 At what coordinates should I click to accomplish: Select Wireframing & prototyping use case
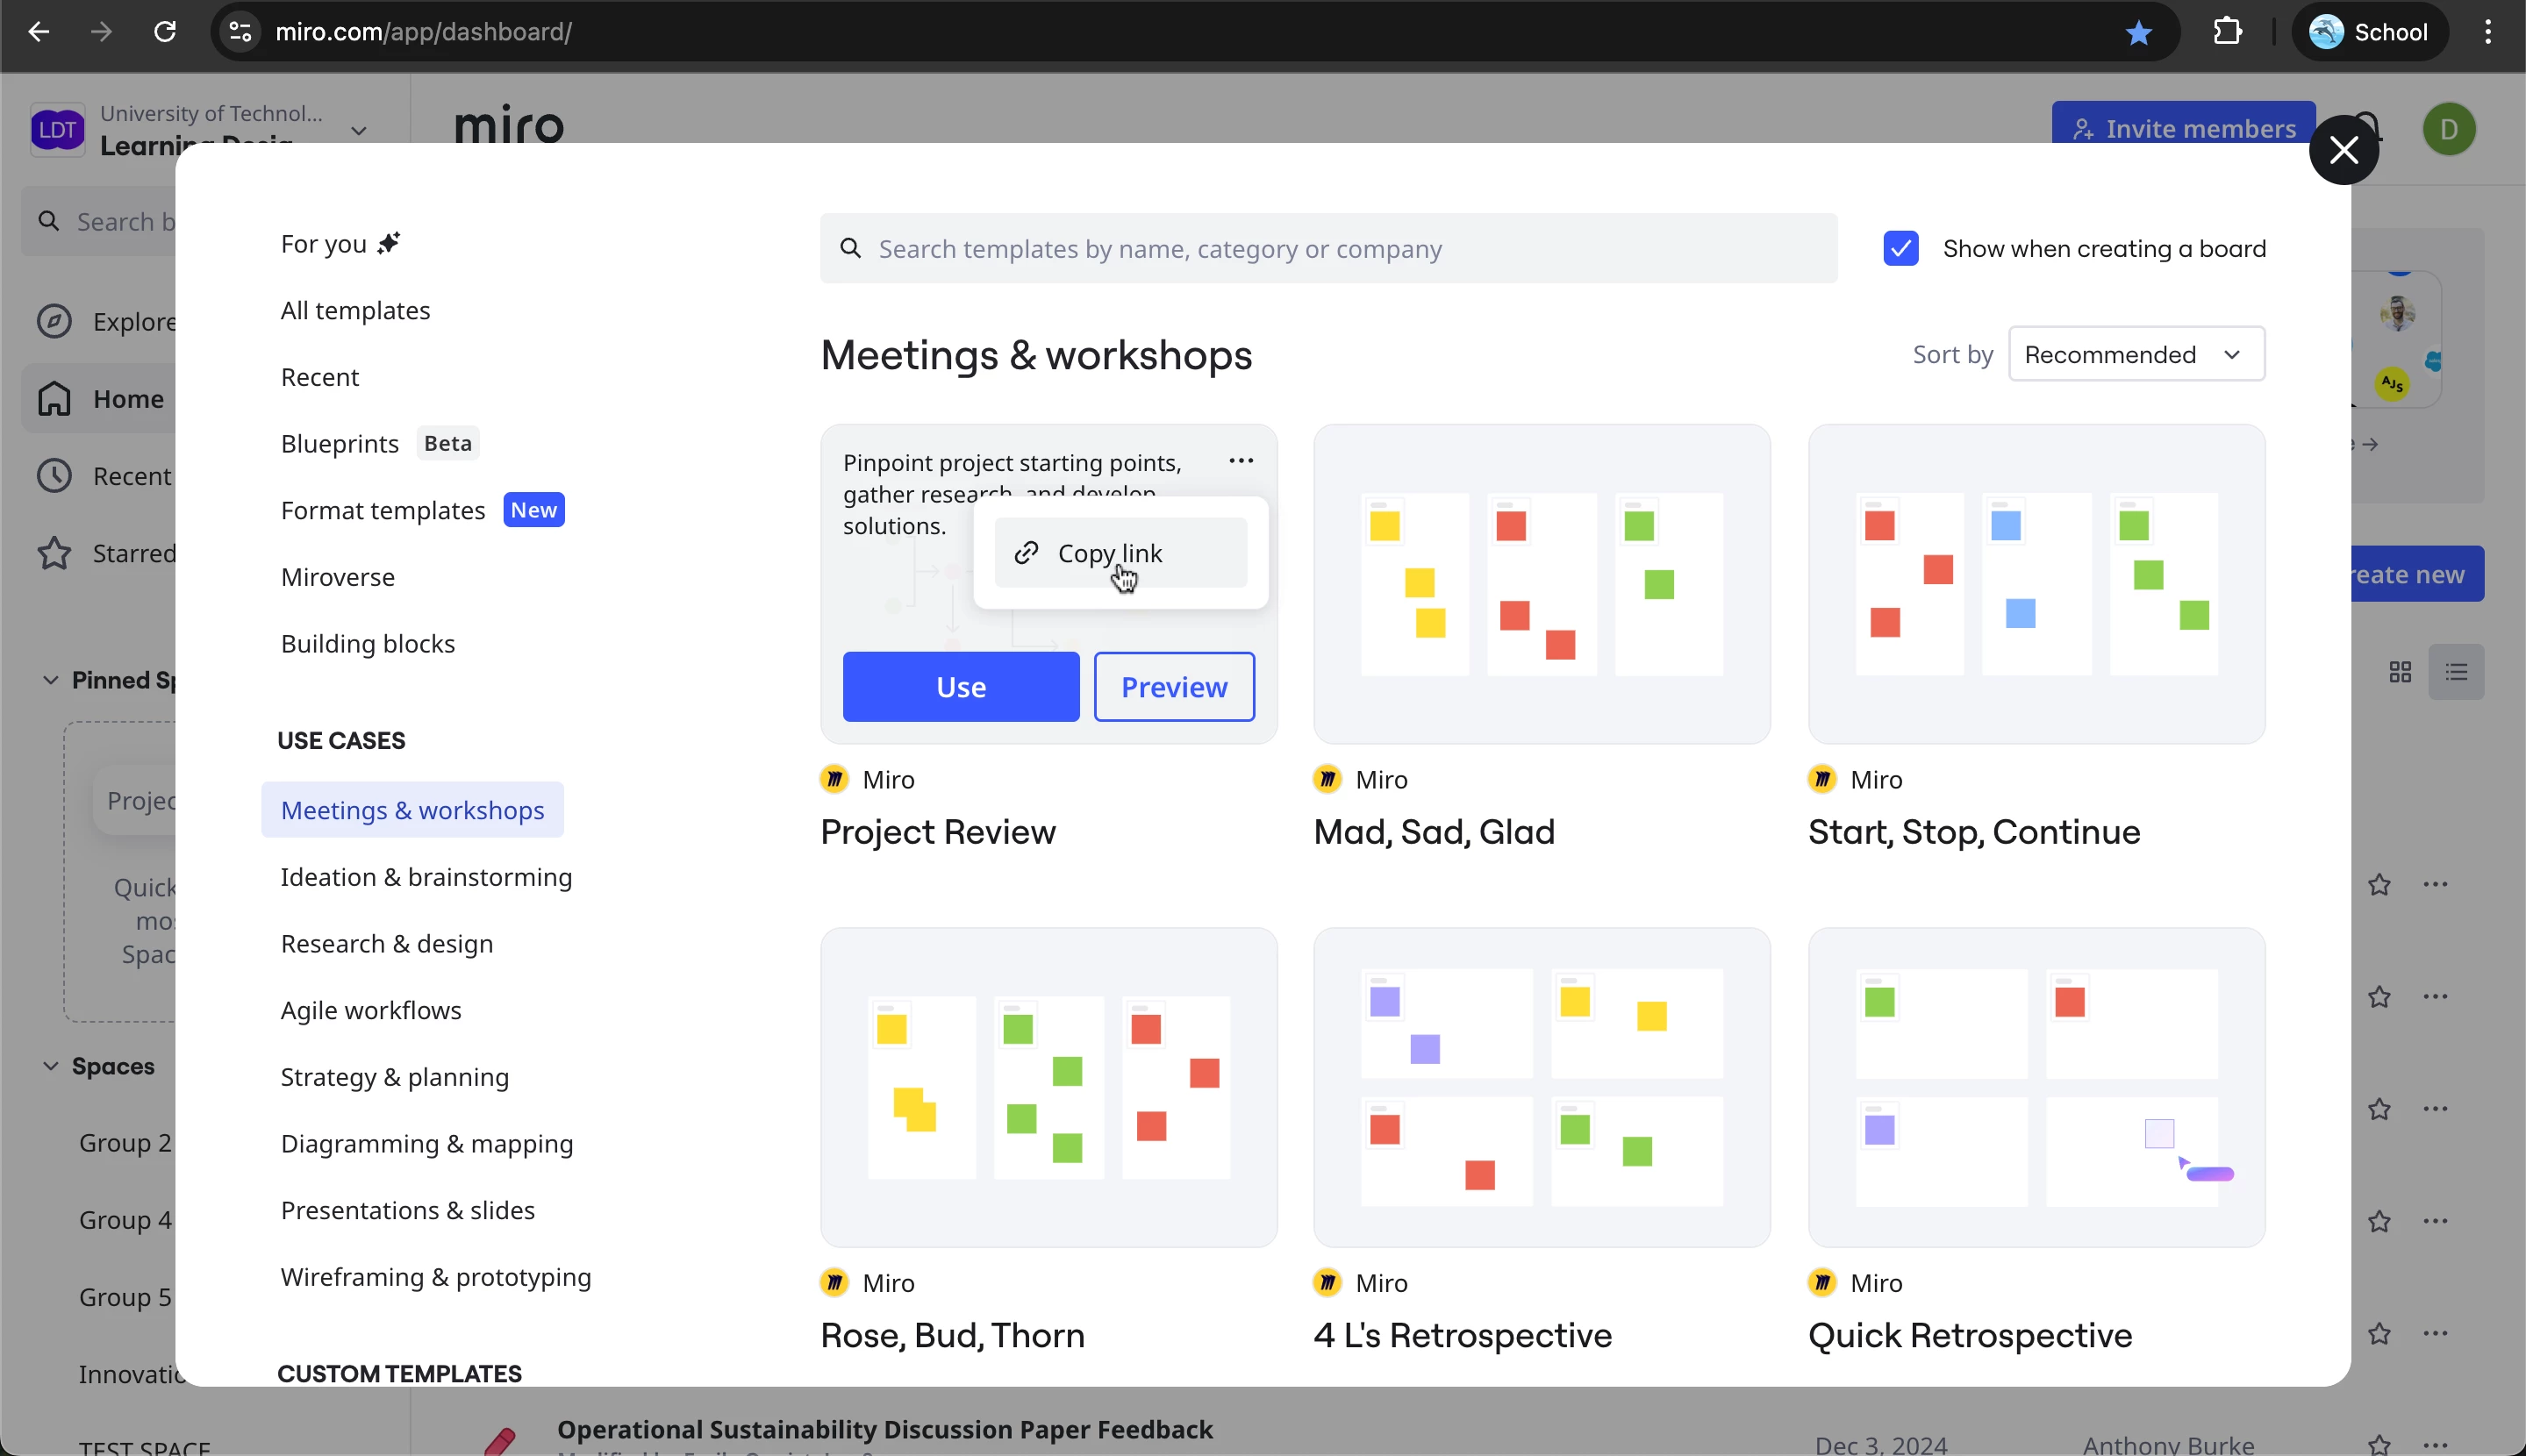point(435,1278)
